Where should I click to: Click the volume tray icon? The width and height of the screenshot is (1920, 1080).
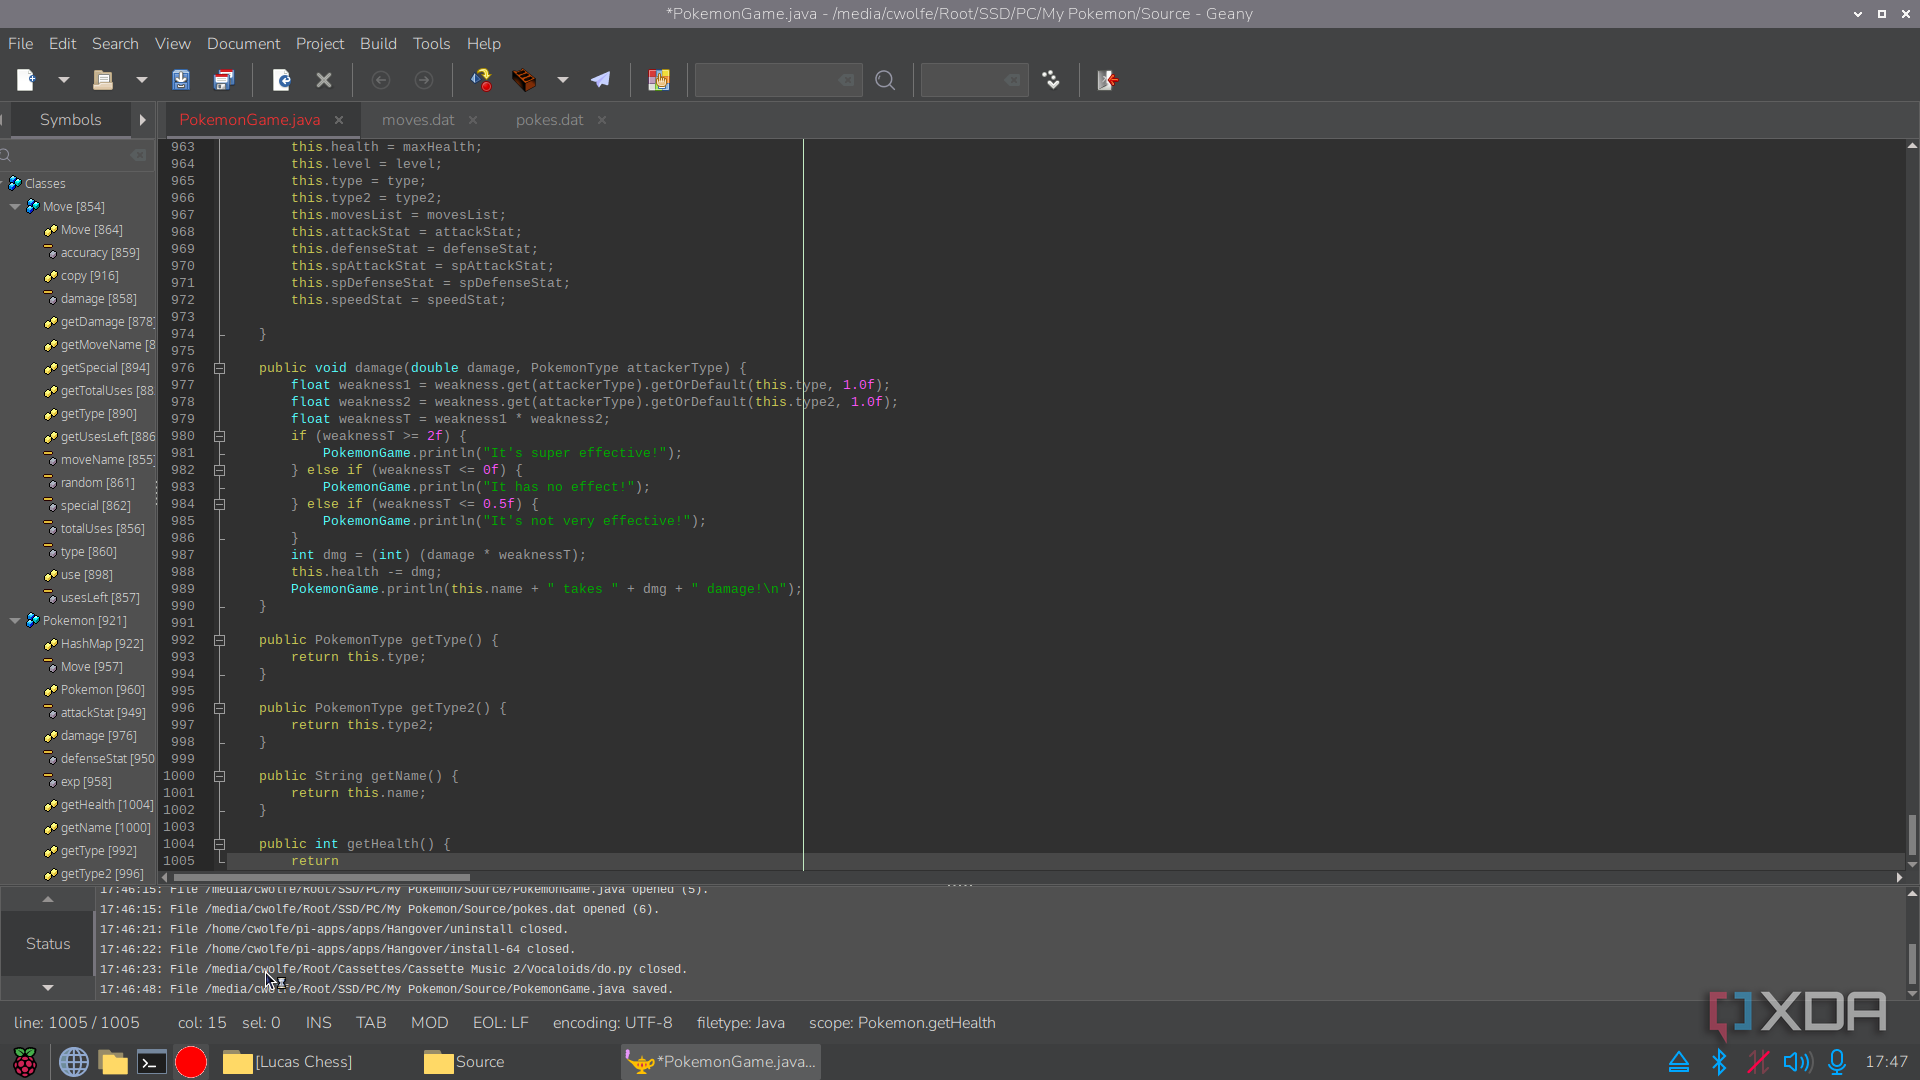[1797, 1062]
